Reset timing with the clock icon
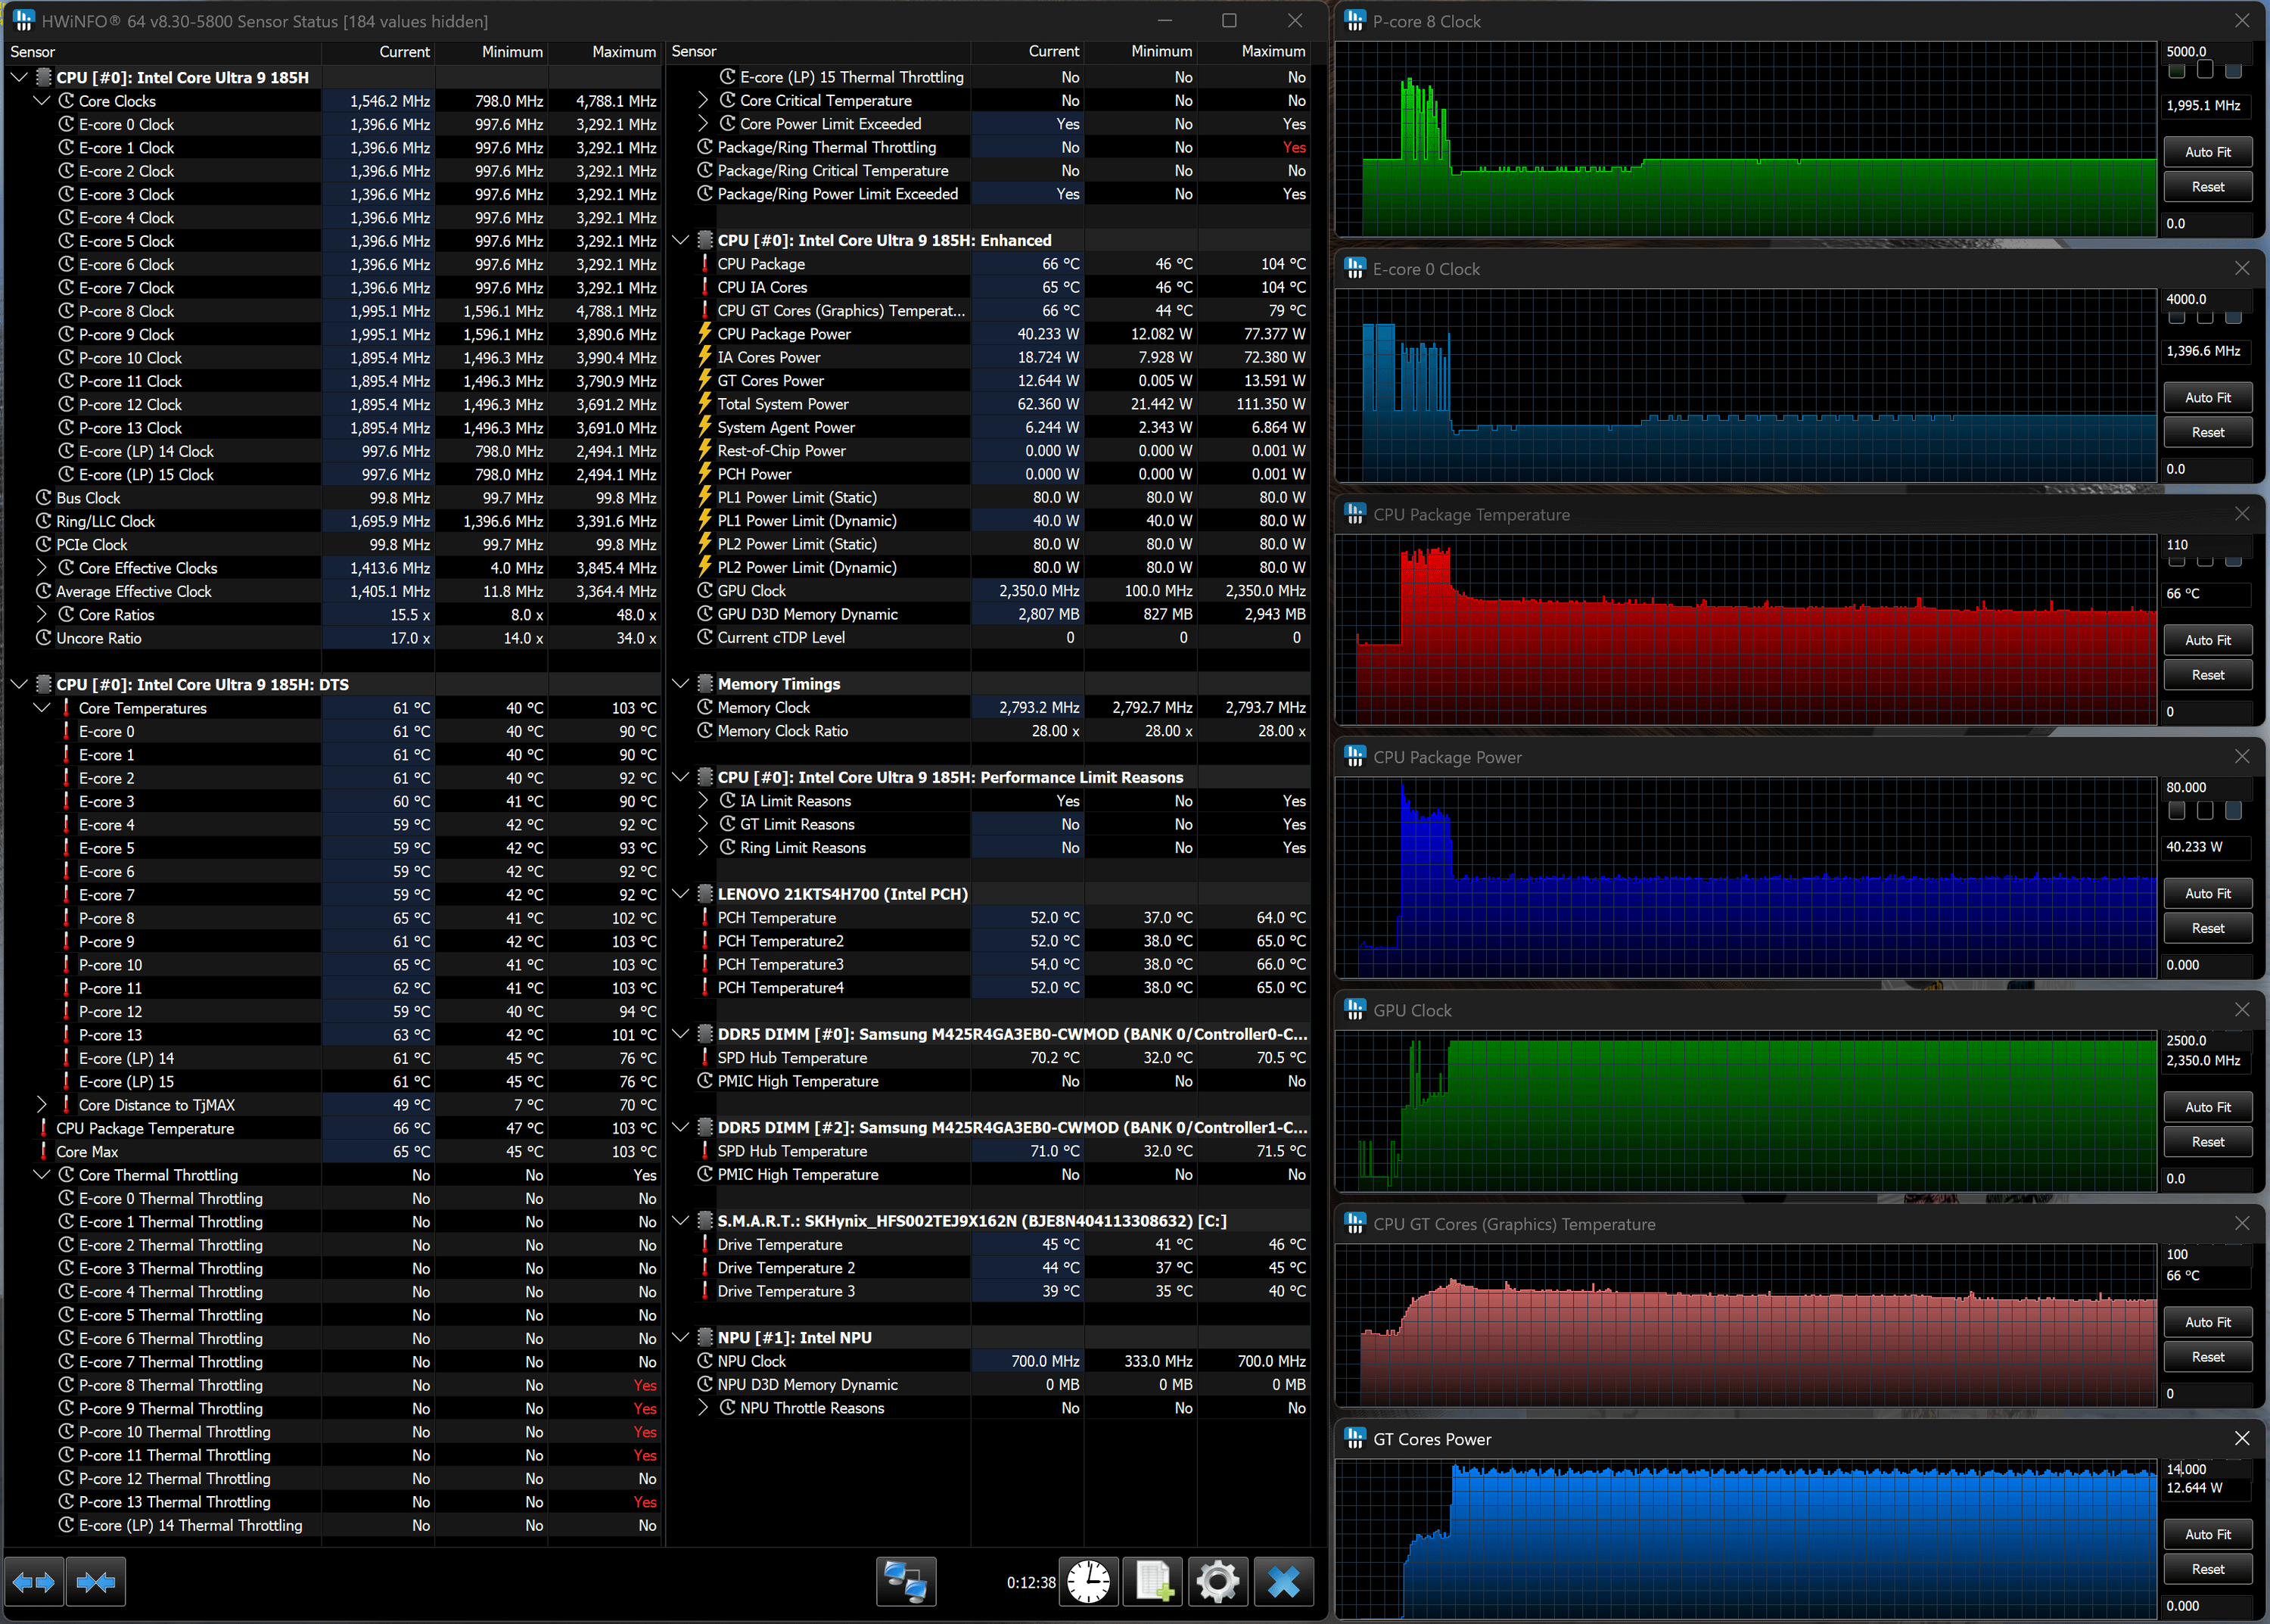 coord(1088,1582)
